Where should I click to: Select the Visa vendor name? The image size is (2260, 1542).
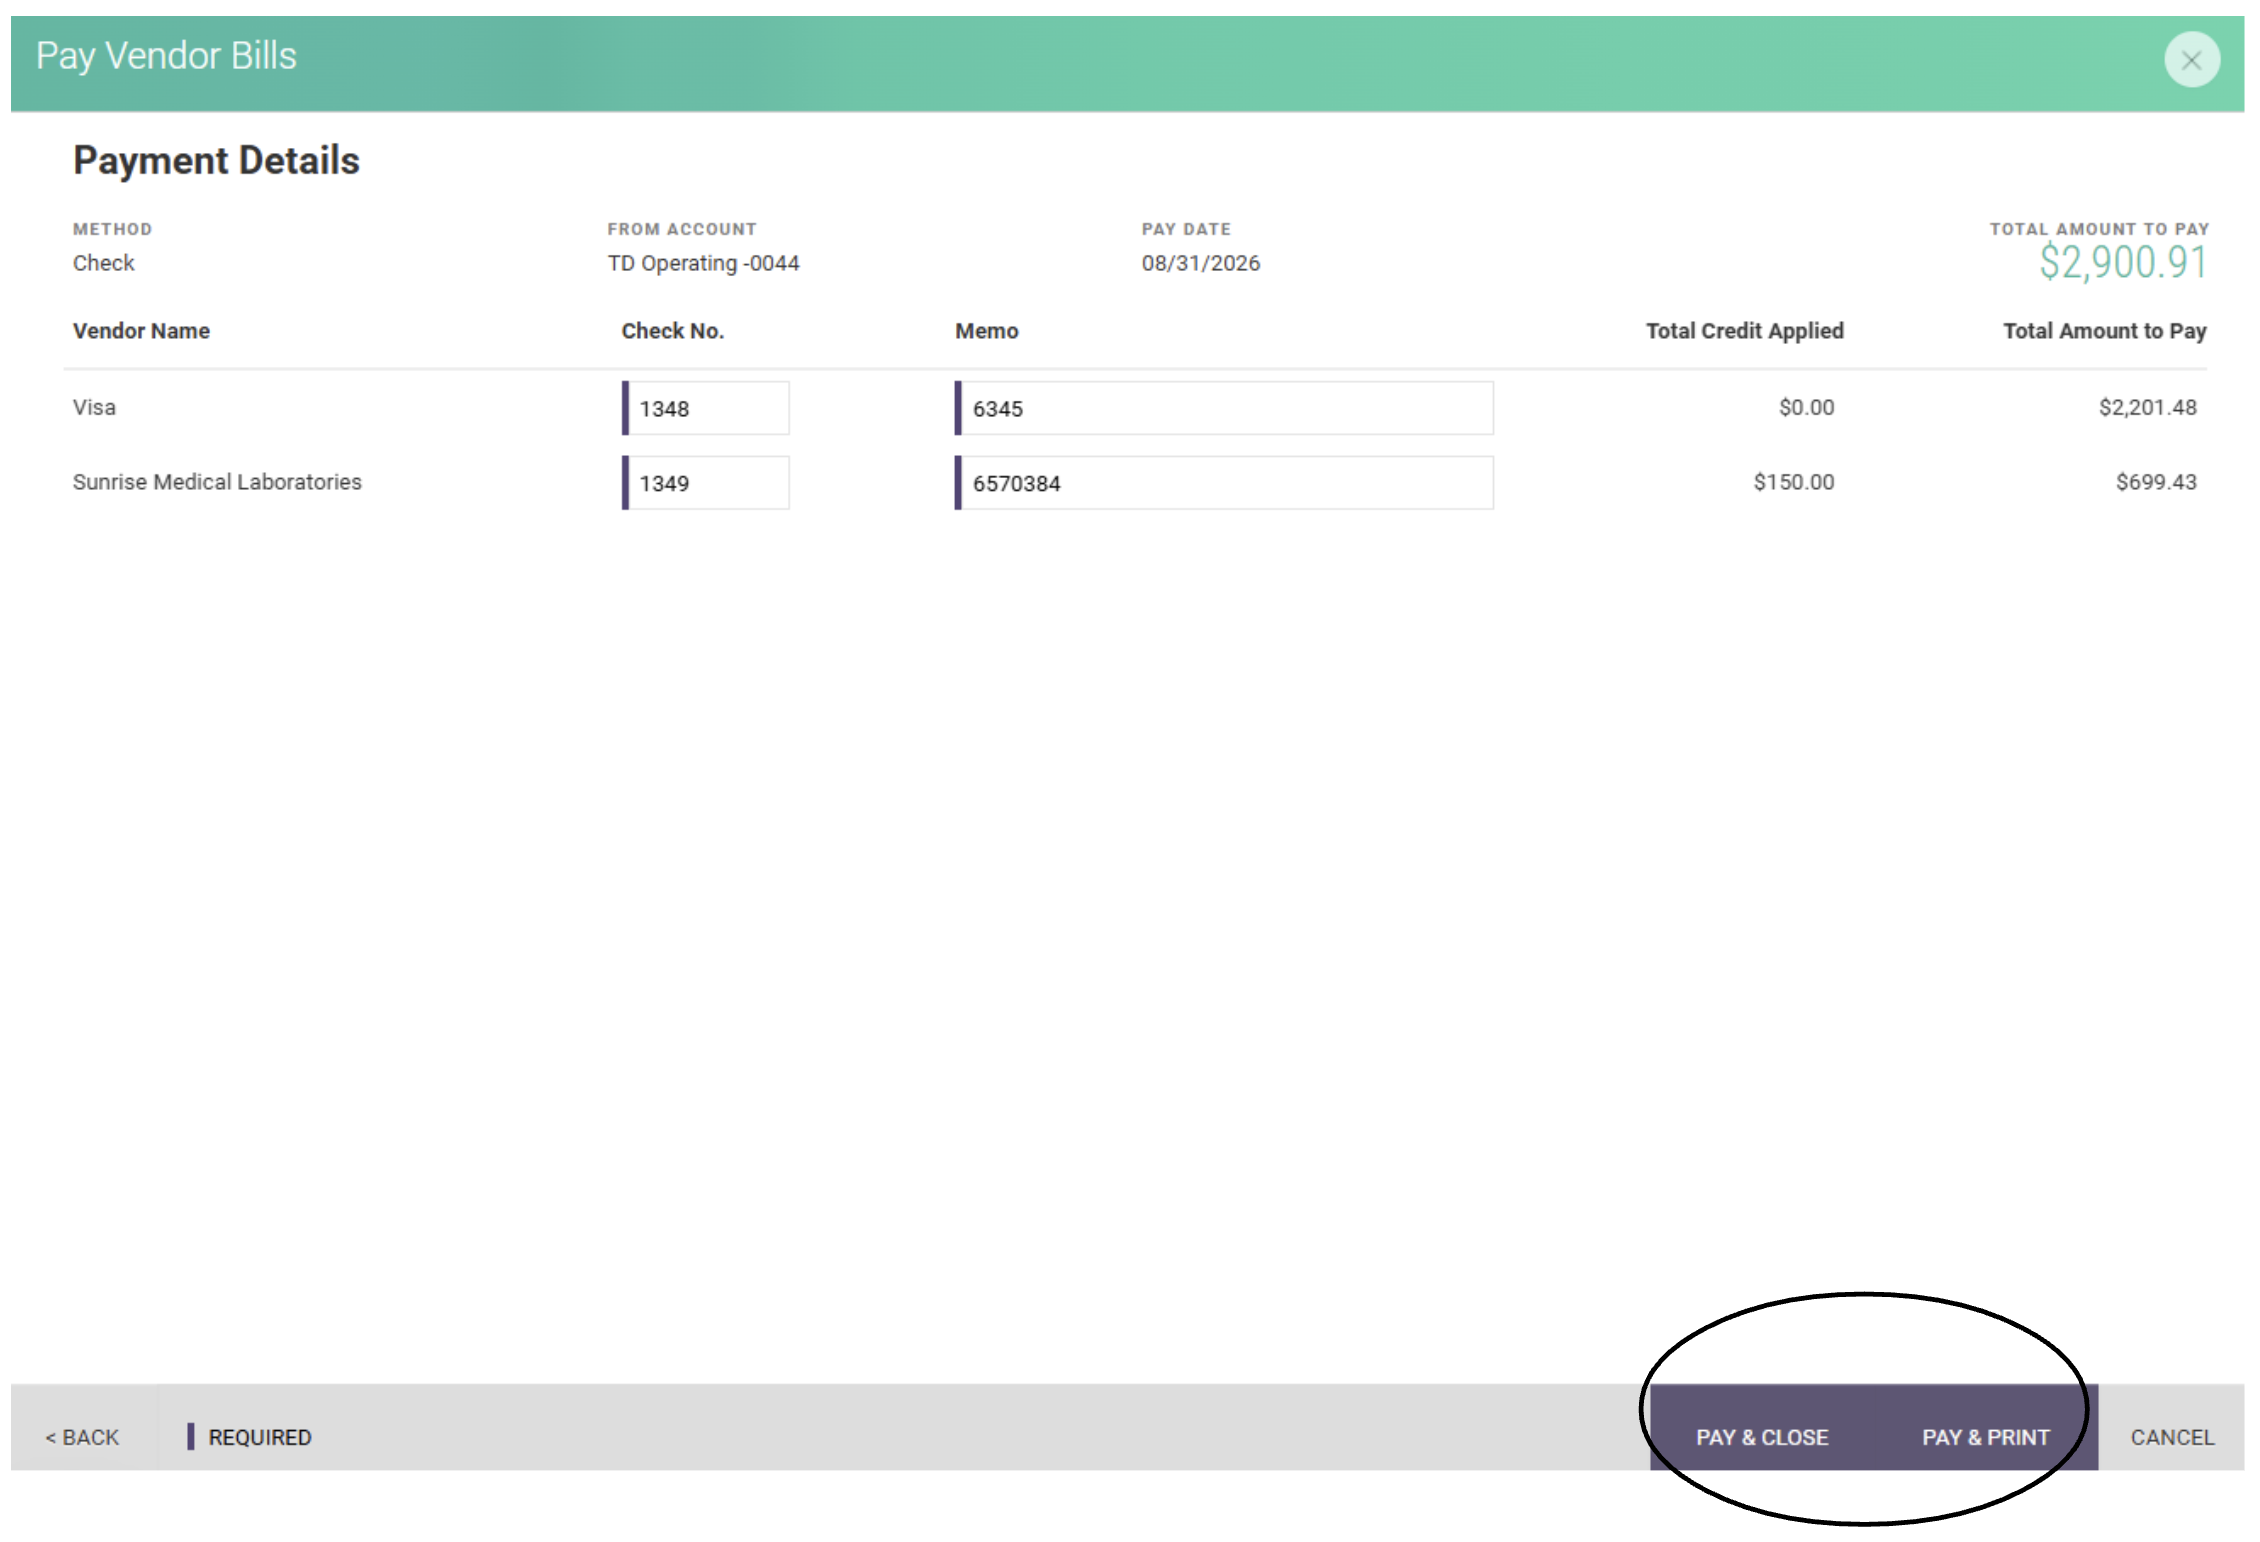pyautogui.click(x=94, y=407)
